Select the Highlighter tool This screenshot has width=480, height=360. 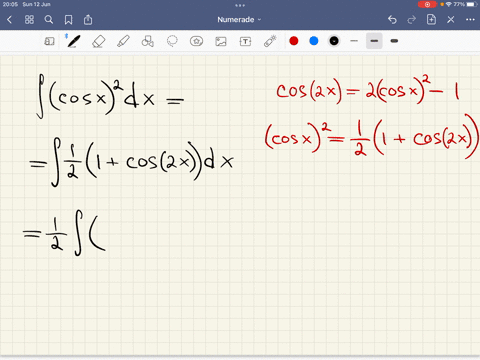click(123, 41)
